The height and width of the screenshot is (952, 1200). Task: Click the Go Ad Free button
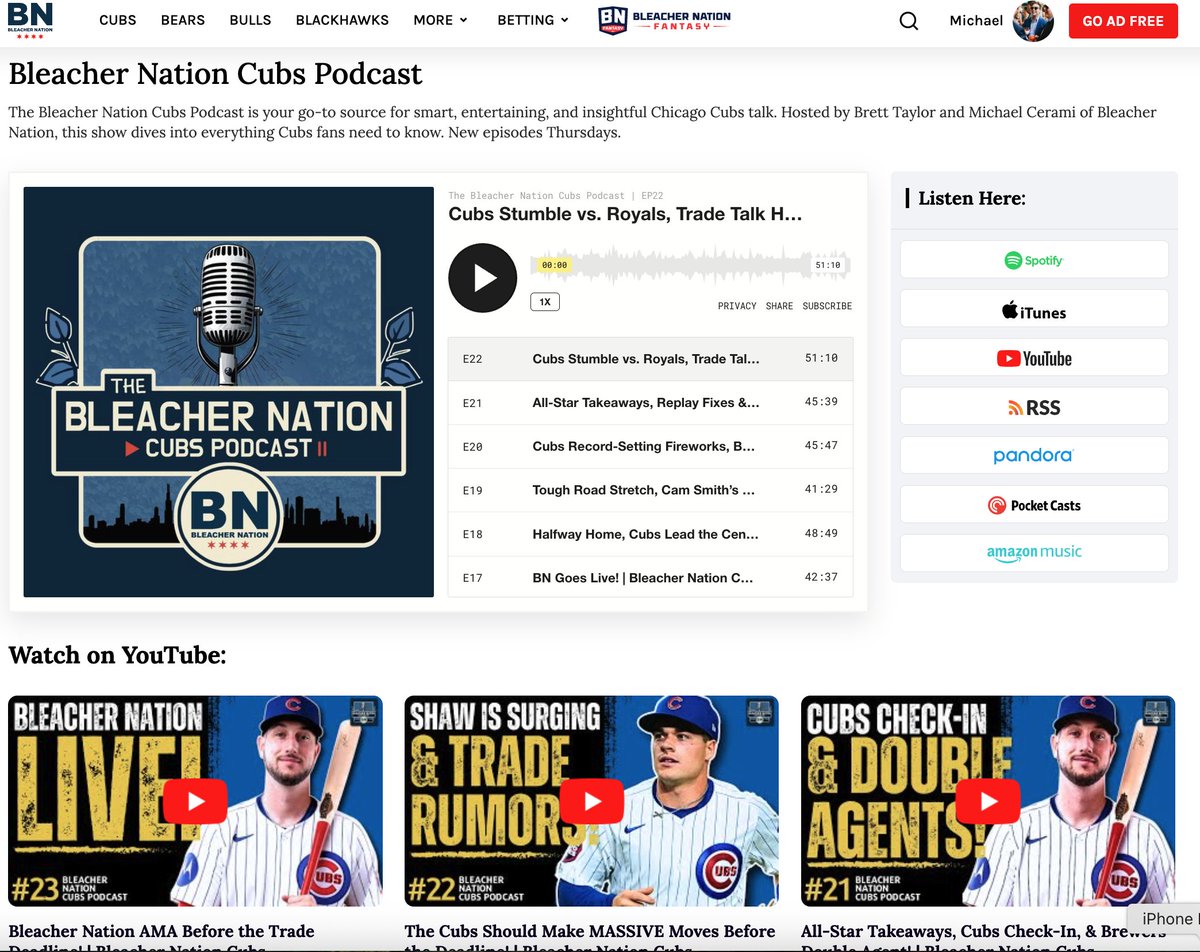tap(1123, 21)
